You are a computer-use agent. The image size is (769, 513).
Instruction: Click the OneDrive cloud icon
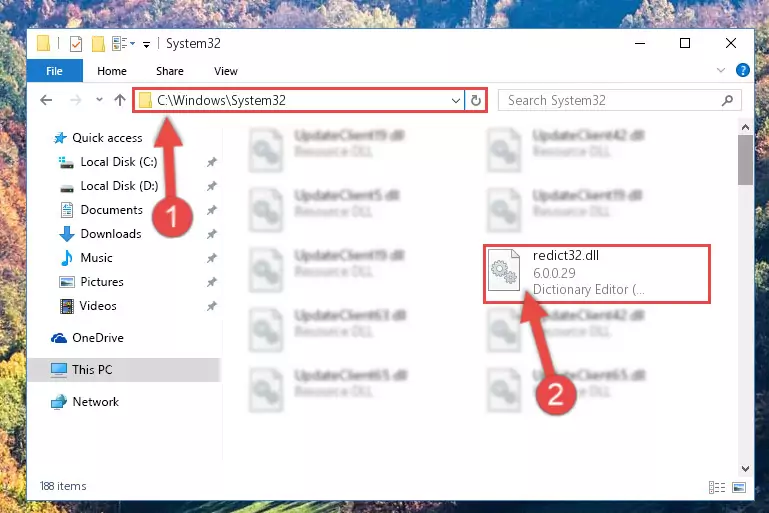point(59,338)
